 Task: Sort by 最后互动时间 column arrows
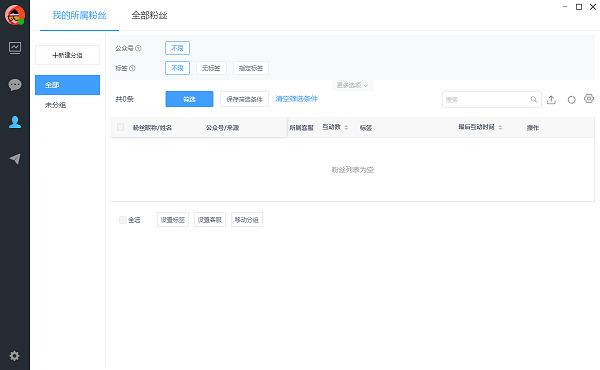click(500, 127)
